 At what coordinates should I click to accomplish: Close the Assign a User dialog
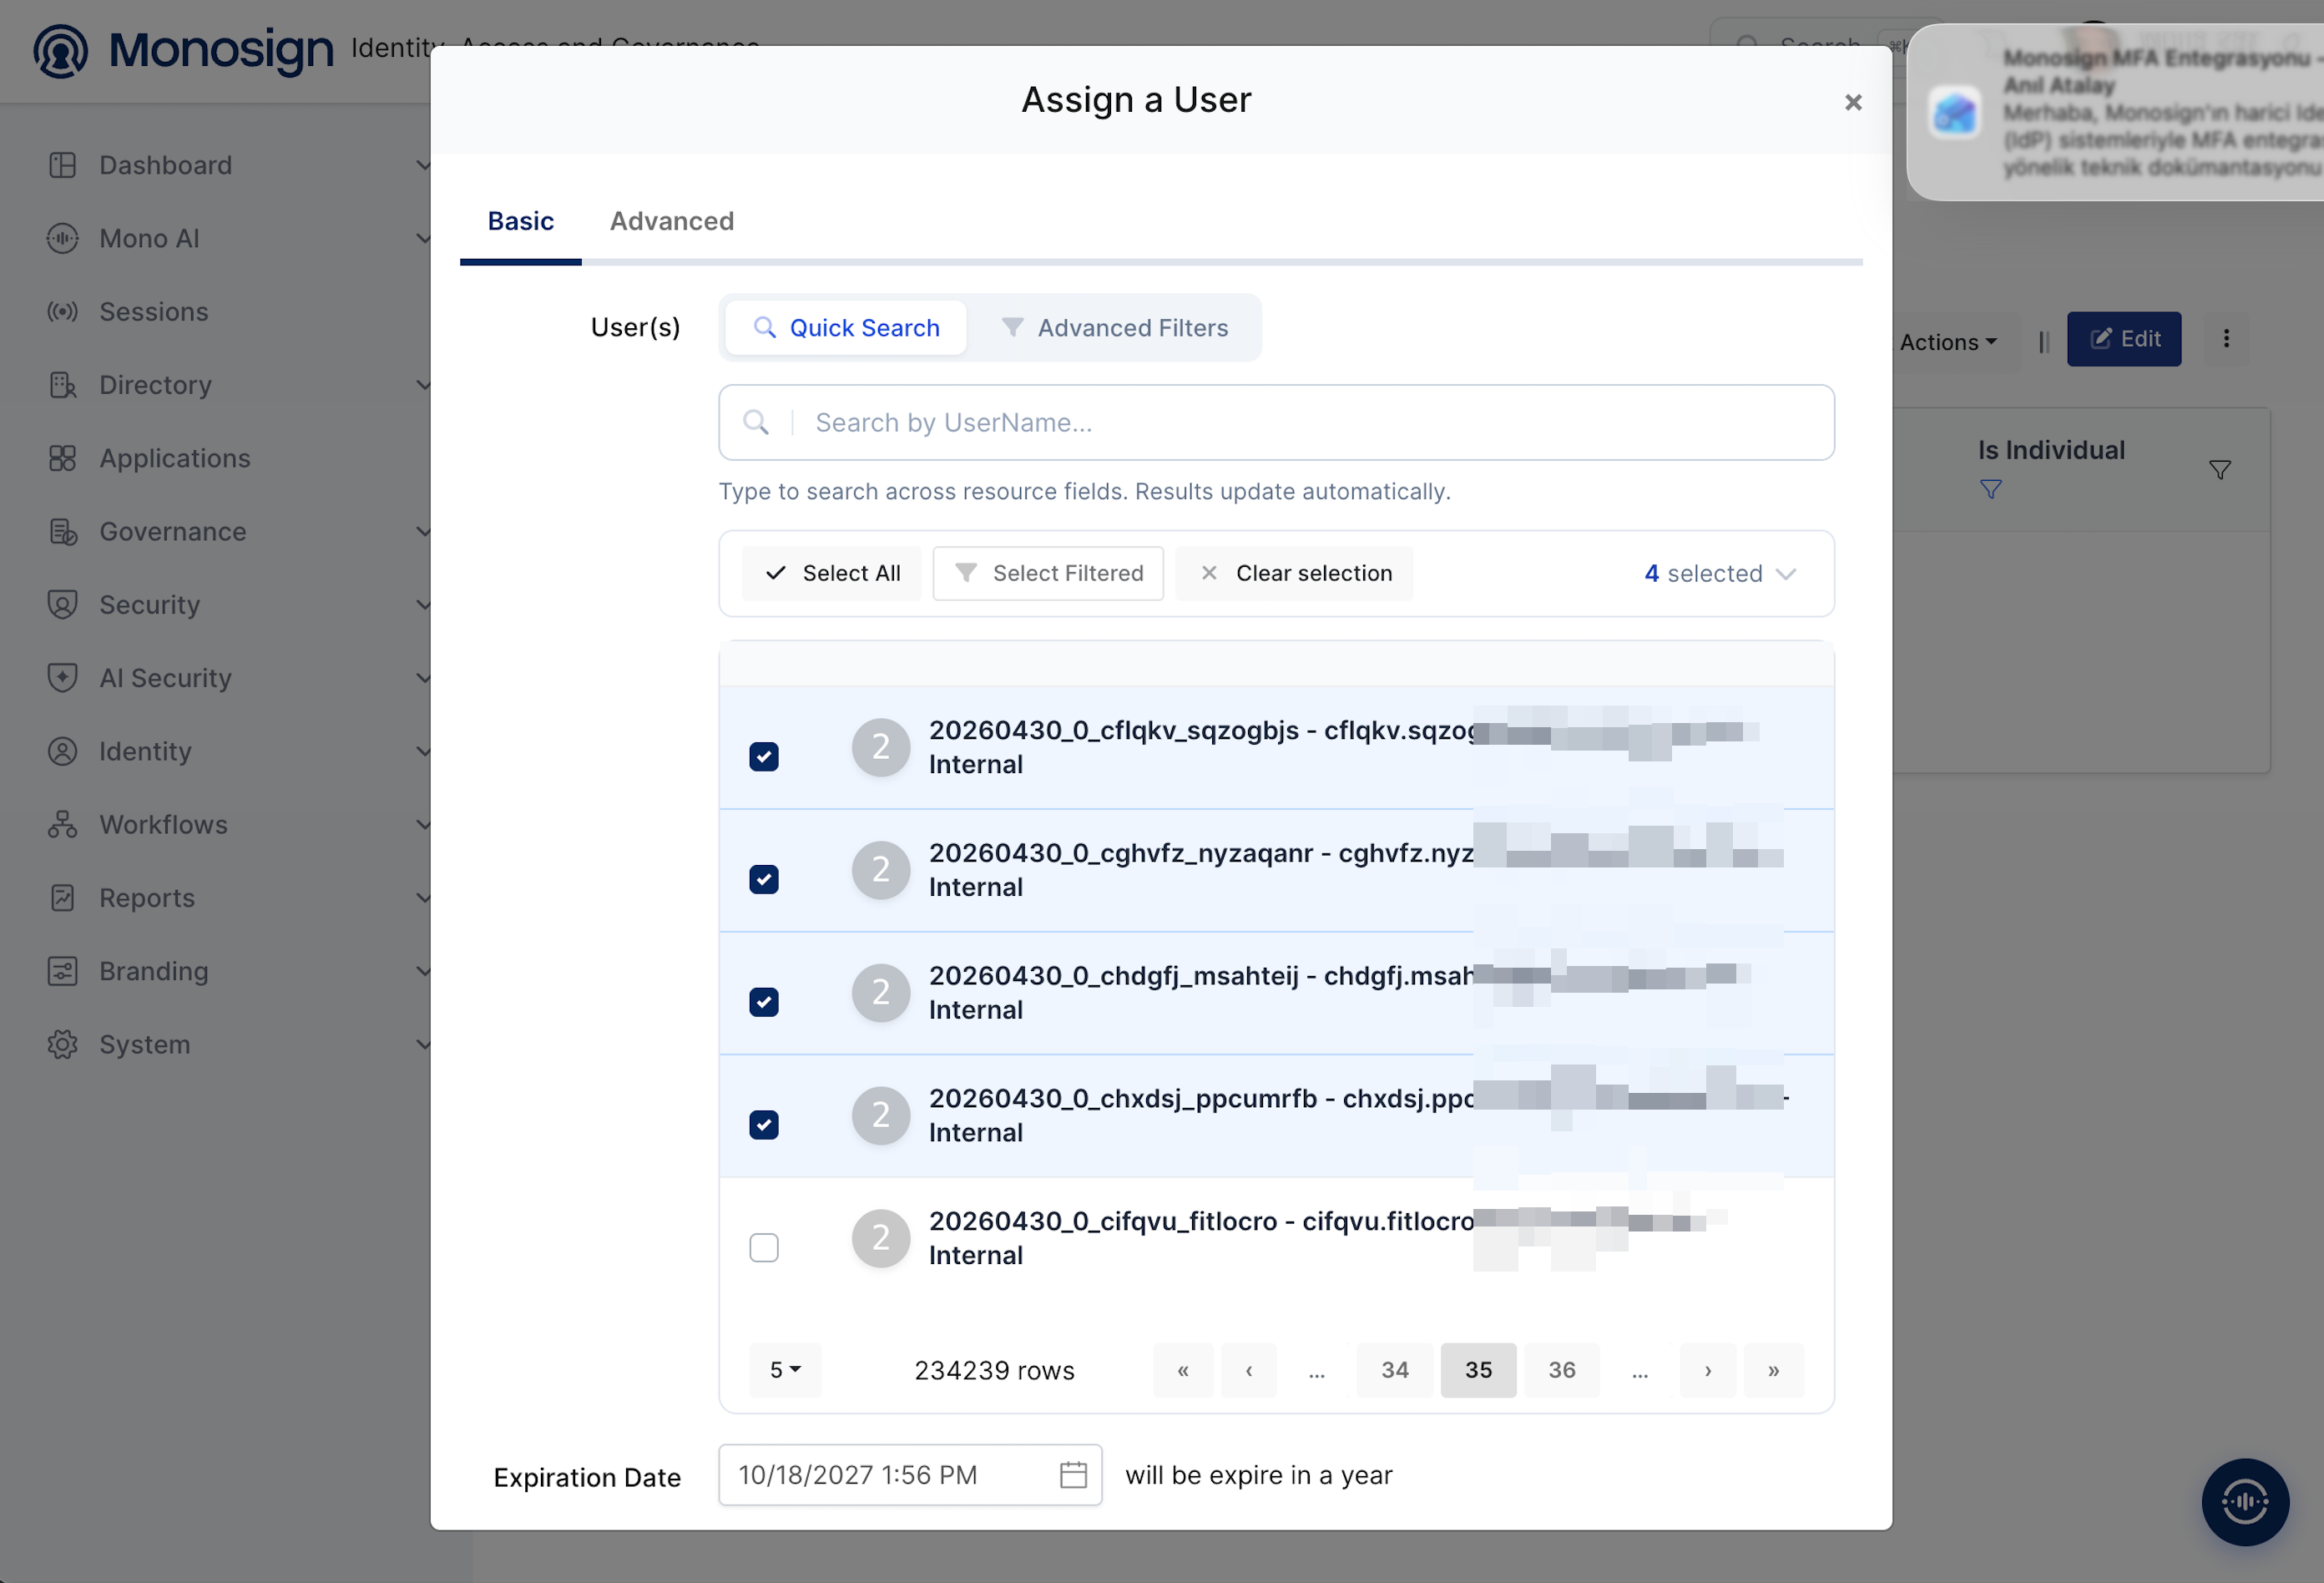point(1853,102)
